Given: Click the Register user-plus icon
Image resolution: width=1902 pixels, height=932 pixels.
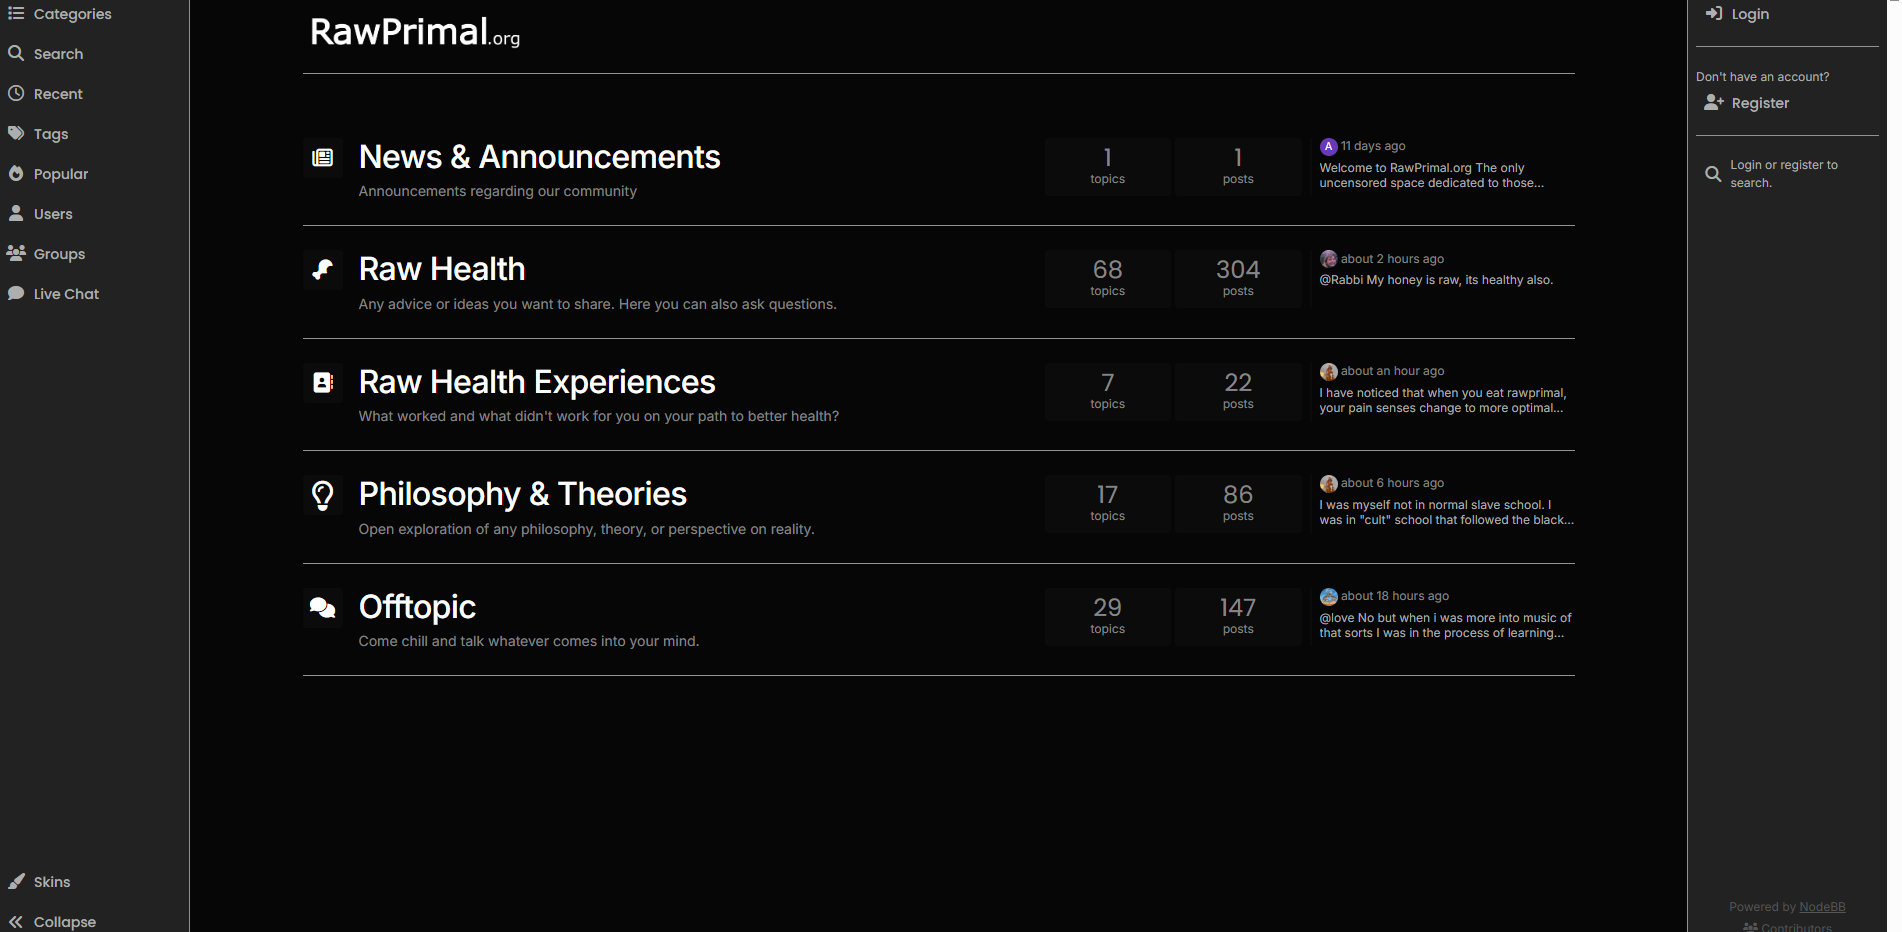Looking at the screenshot, I should [x=1714, y=103].
